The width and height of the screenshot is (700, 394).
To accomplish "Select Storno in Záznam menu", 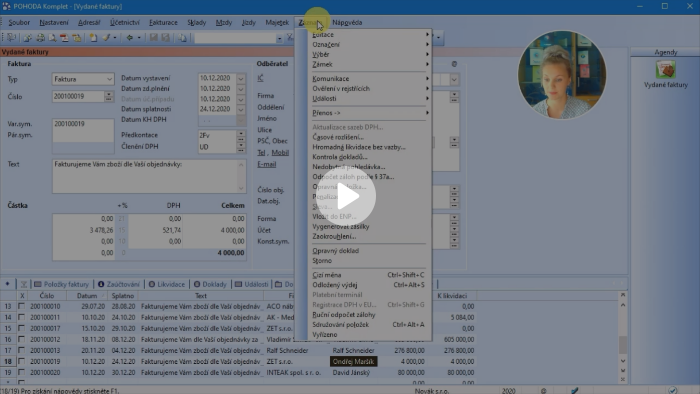I will (322, 261).
